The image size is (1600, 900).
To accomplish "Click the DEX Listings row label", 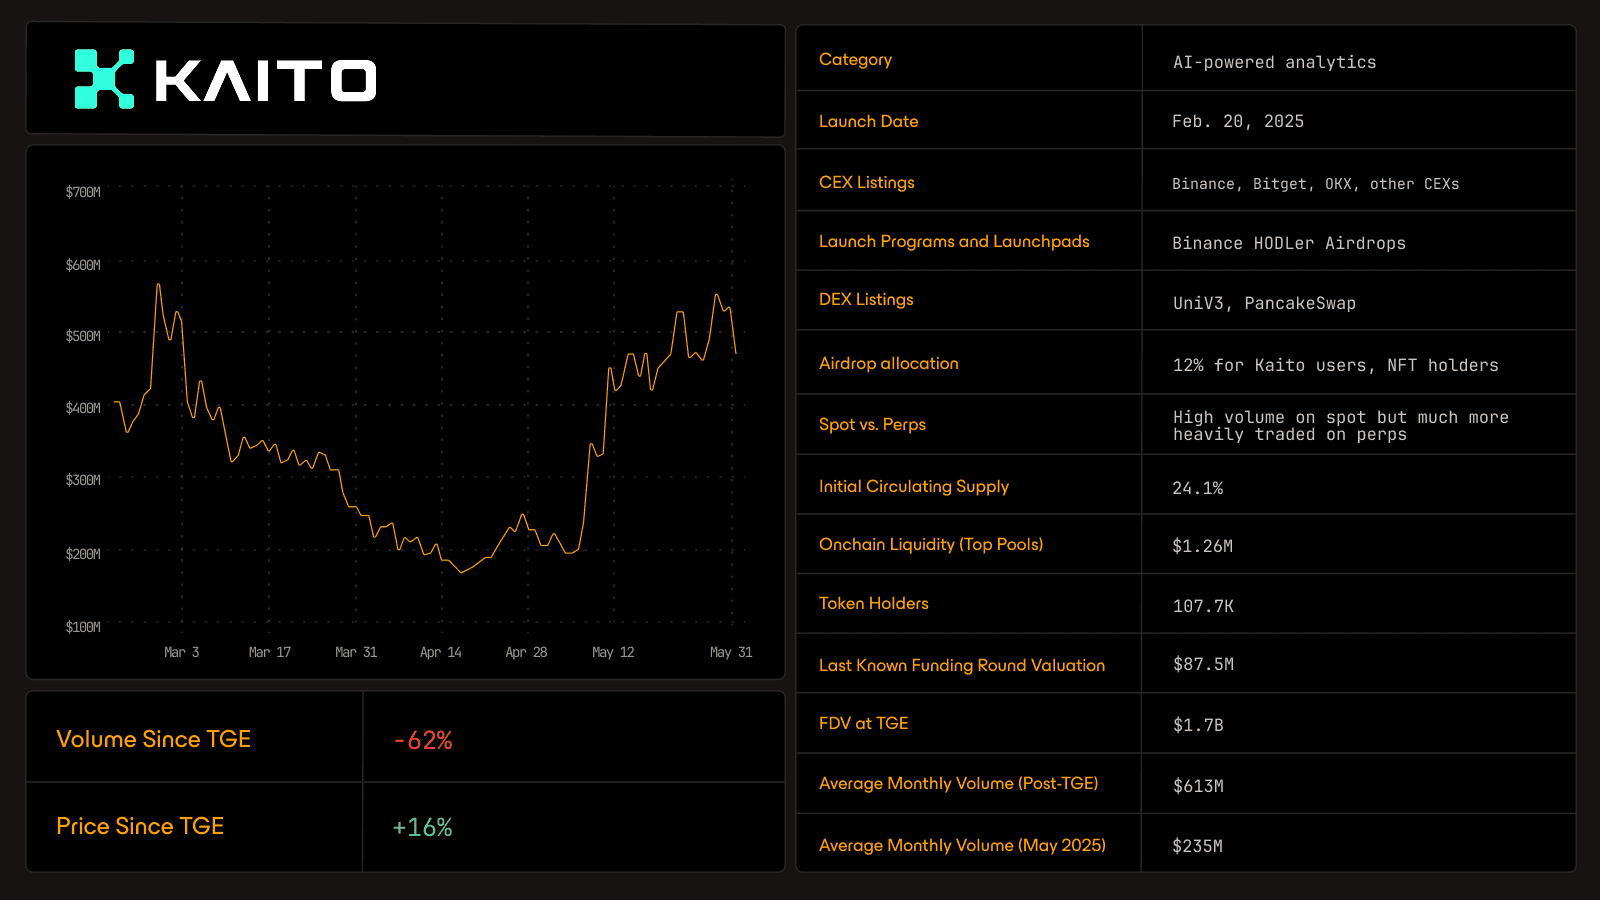I will 866,299.
